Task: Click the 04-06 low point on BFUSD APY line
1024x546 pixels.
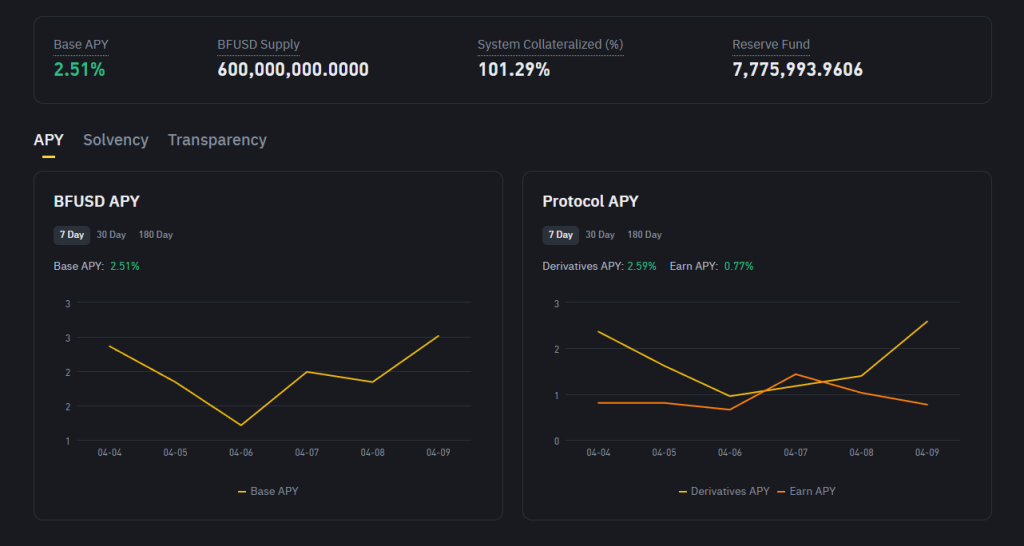Action: (x=241, y=425)
